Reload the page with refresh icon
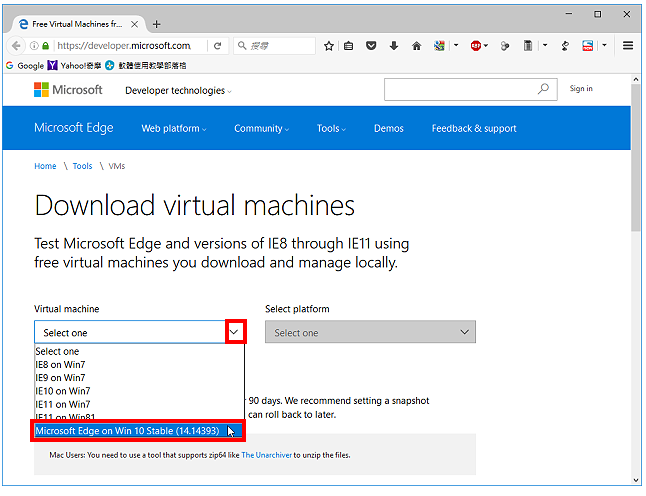Screen dimensions: 646x496 [218, 46]
